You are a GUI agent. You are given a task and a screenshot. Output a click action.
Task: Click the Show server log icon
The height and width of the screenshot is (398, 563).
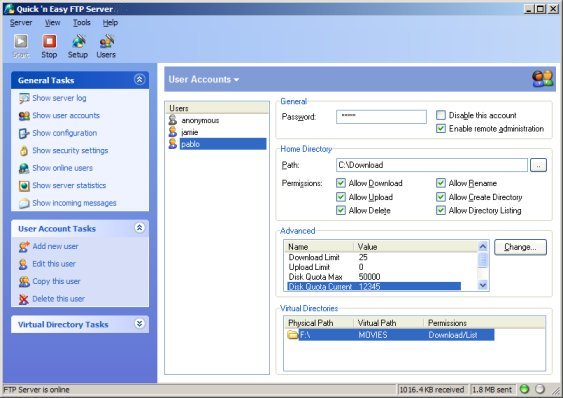click(24, 98)
